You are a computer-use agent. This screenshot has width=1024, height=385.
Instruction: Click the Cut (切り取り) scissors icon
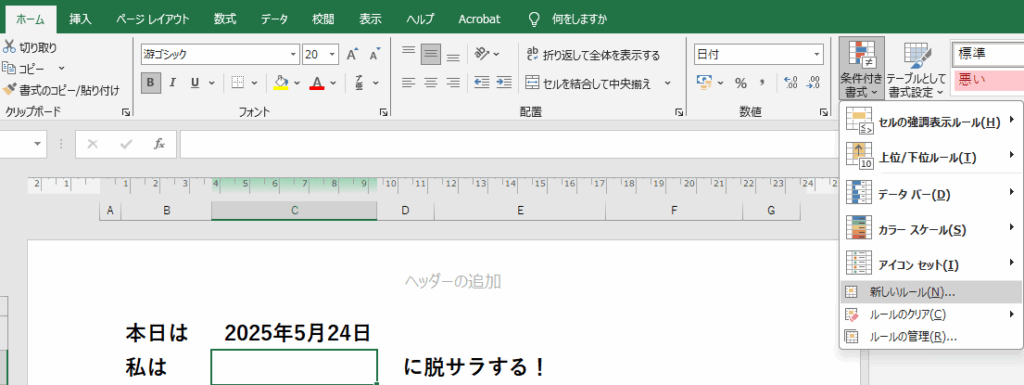(9, 47)
